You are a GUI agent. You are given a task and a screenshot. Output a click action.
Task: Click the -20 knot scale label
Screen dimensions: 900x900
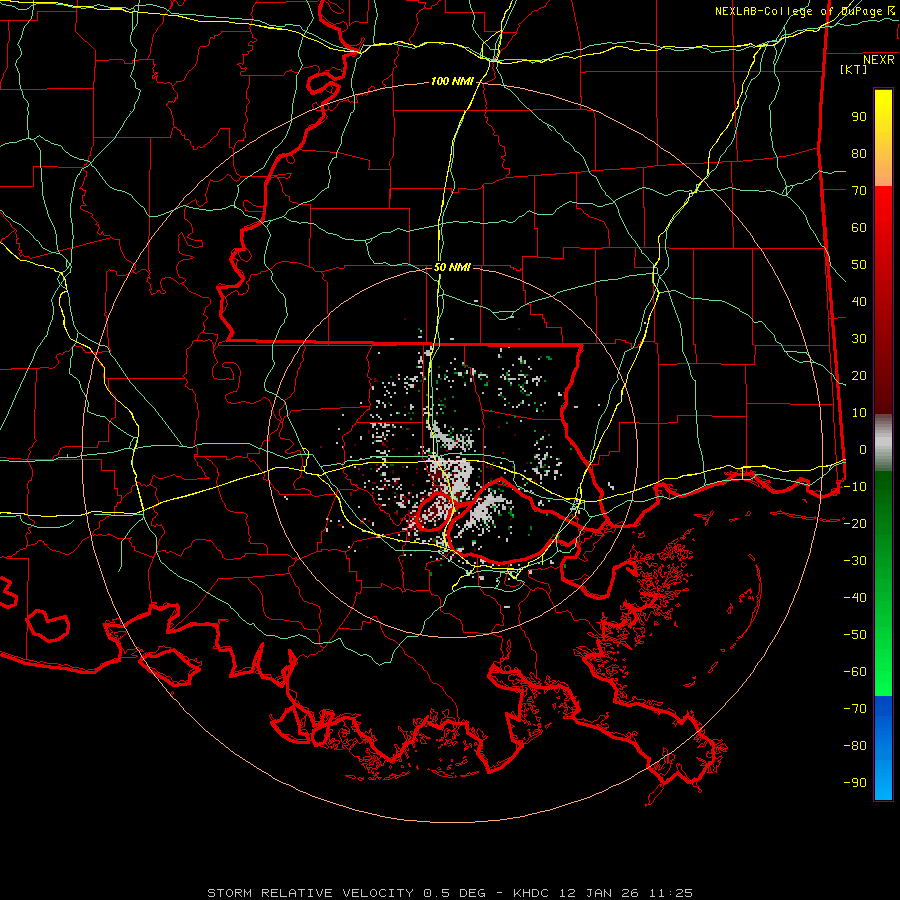coord(855,524)
